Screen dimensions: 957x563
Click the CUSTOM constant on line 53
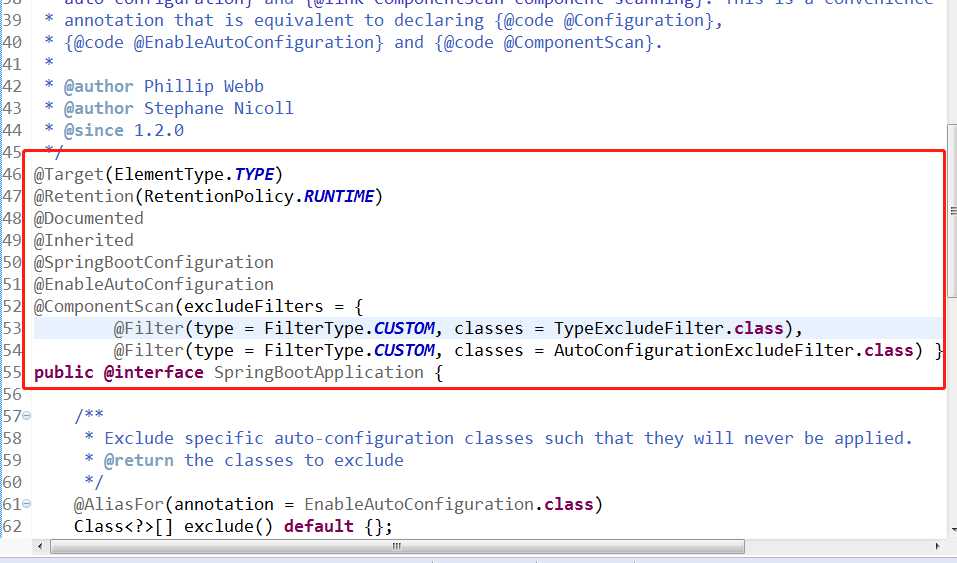pyautogui.click(x=404, y=329)
